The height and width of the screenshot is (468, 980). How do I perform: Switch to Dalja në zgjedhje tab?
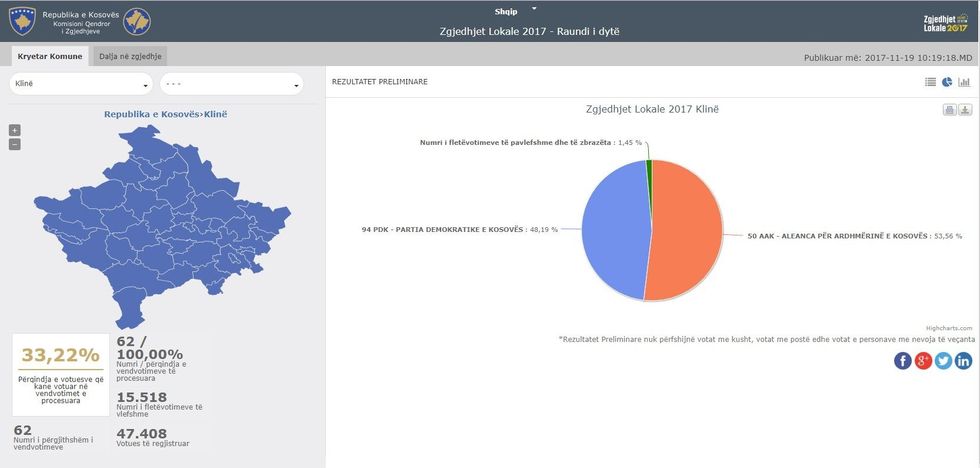[x=131, y=57]
